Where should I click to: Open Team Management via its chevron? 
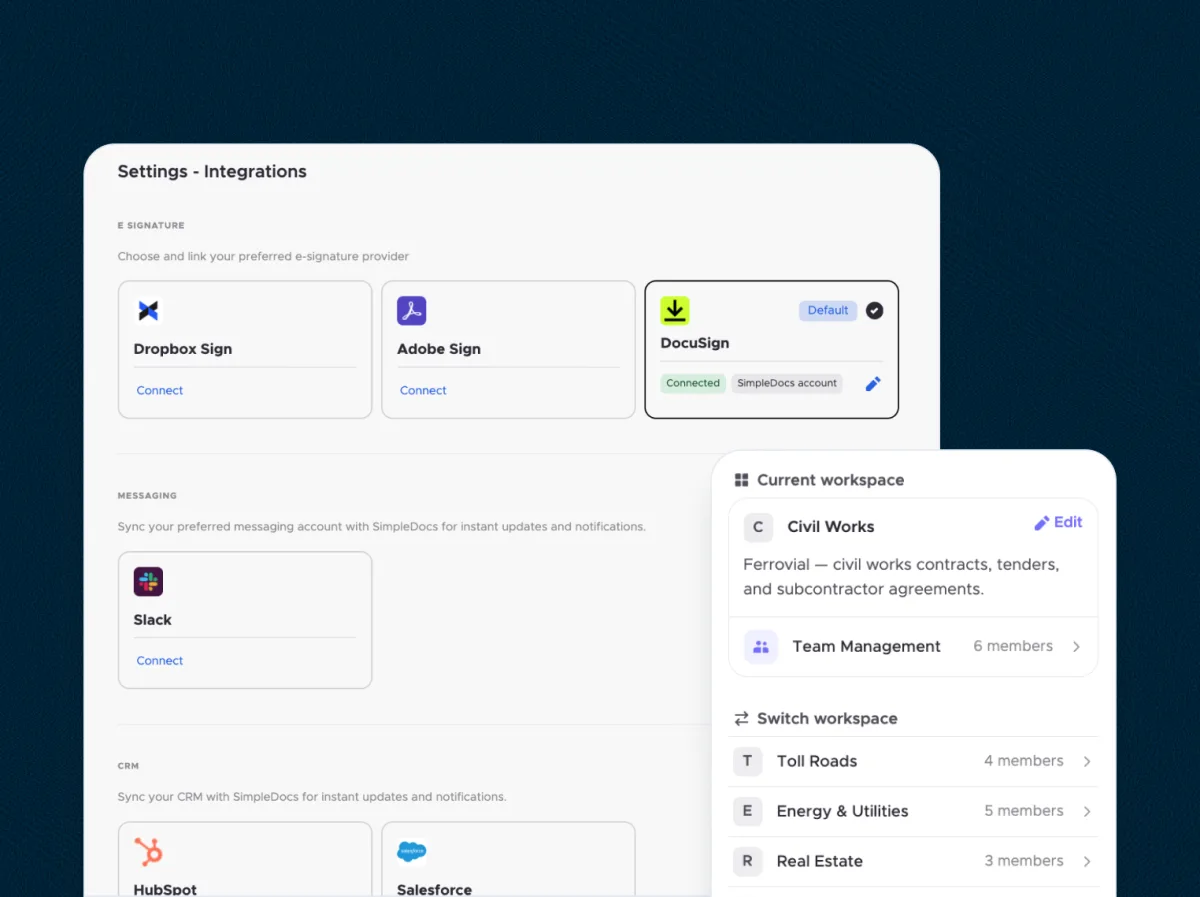point(1077,647)
